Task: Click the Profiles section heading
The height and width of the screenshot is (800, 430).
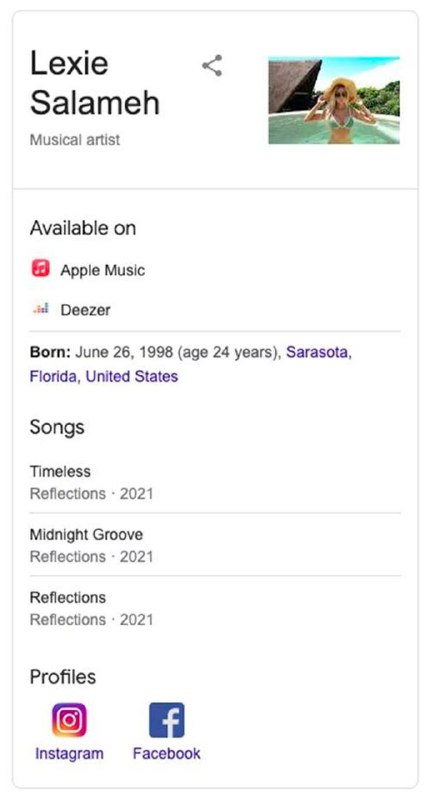Action: click(63, 677)
